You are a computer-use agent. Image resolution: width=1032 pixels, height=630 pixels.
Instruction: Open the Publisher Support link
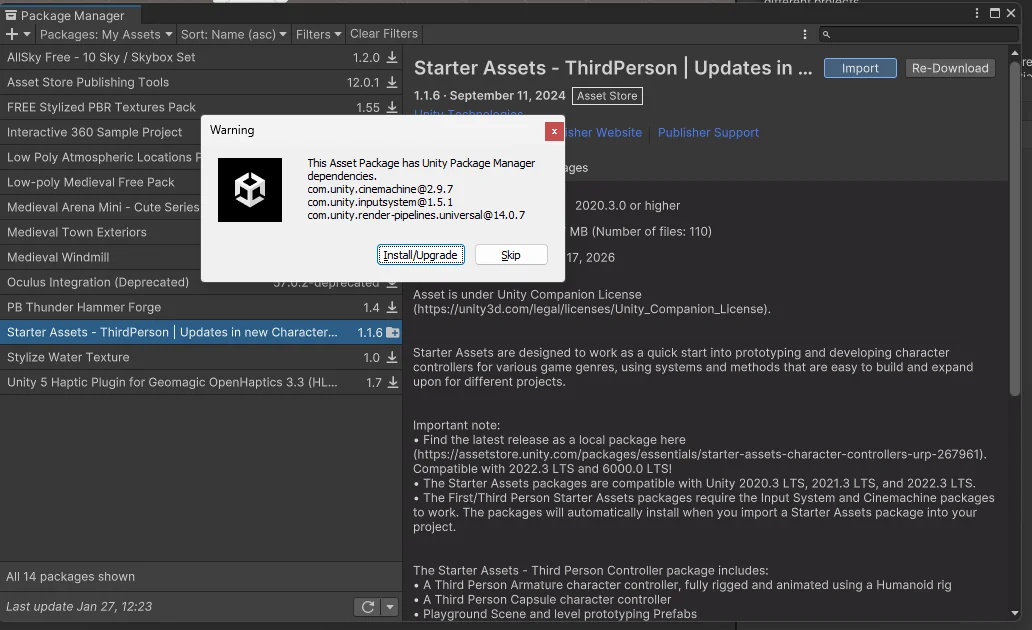coord(708,133)
